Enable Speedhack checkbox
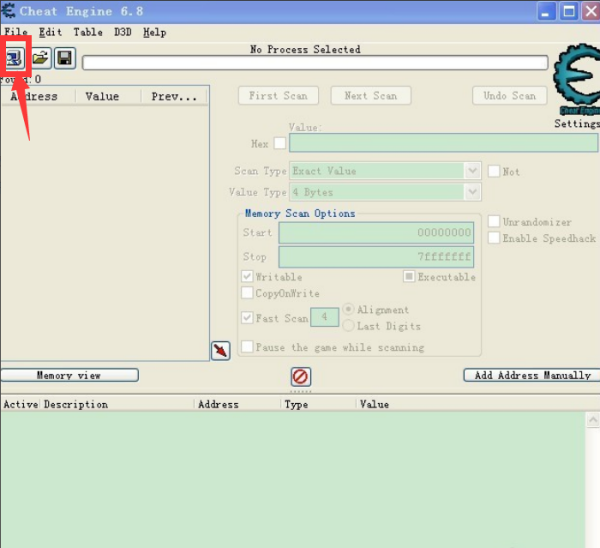The height and width of the screenshot is (548, 600). pos(494,238)
